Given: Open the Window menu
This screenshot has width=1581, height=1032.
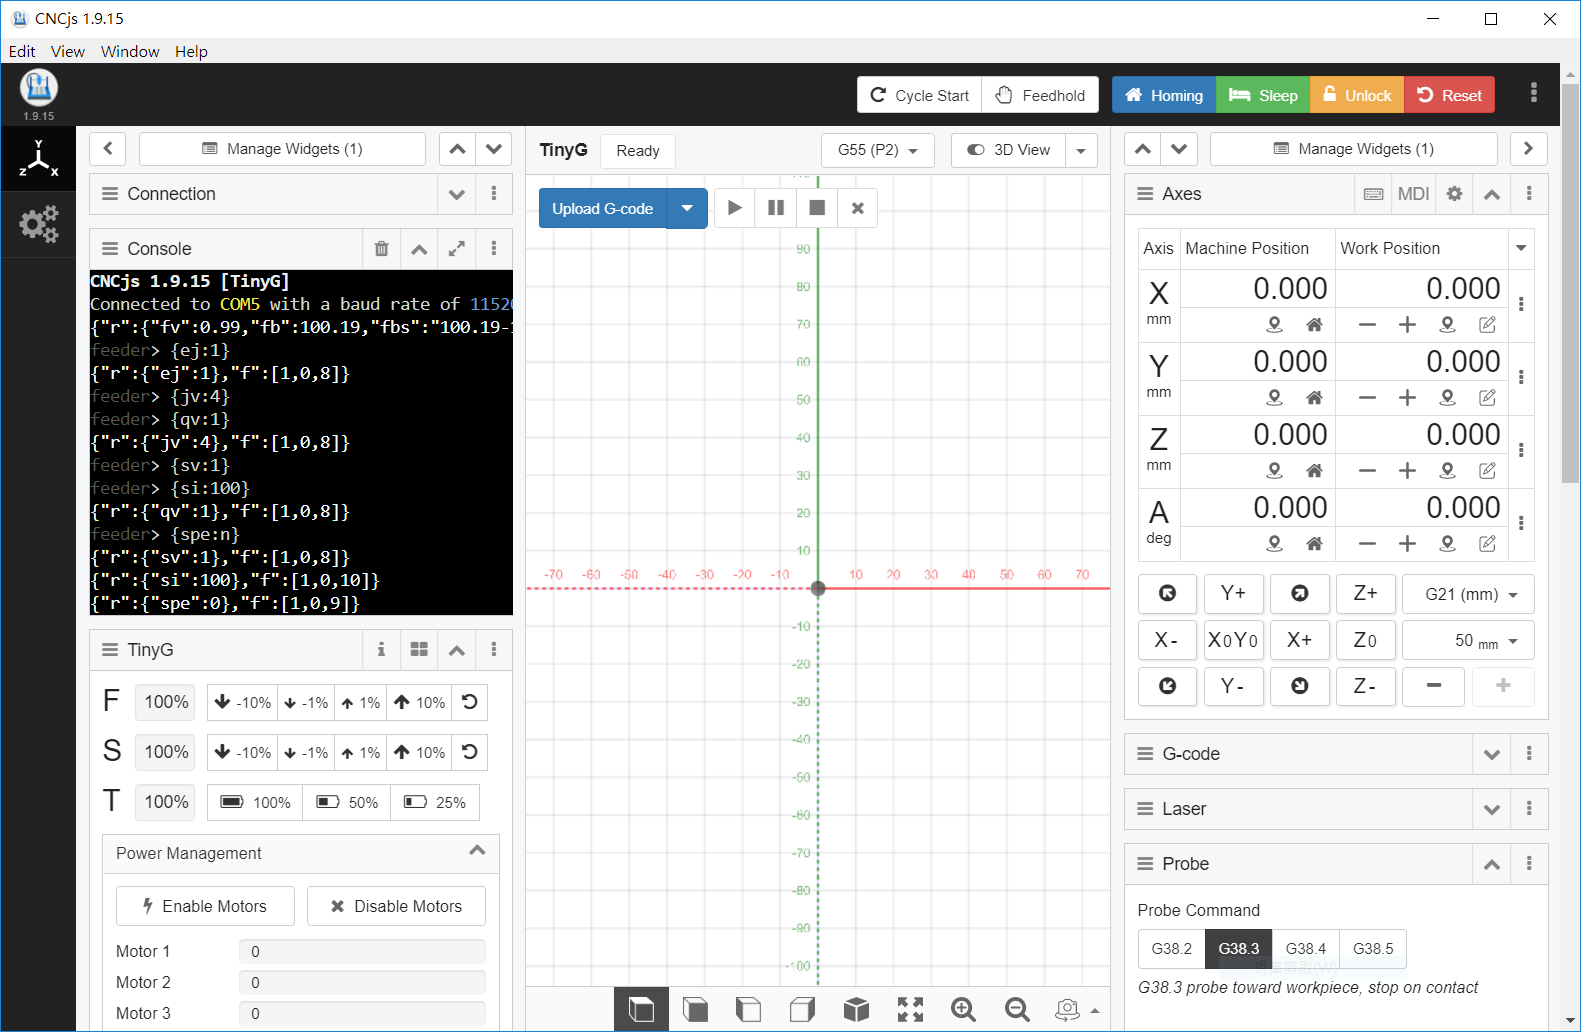Looking at the screenshot, I should (x=130, y=51).
